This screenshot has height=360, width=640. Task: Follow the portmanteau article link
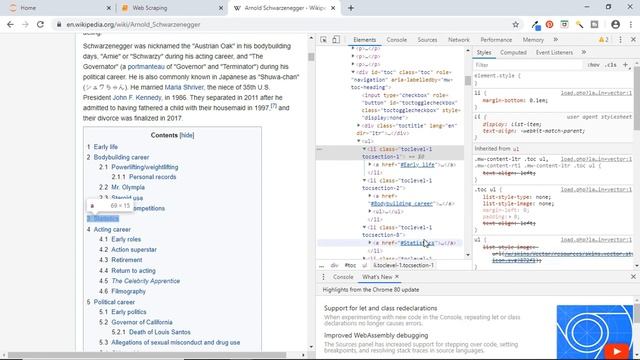point(146,67)
